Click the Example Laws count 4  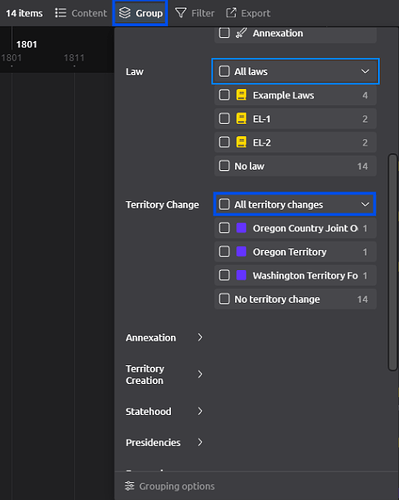365,95
